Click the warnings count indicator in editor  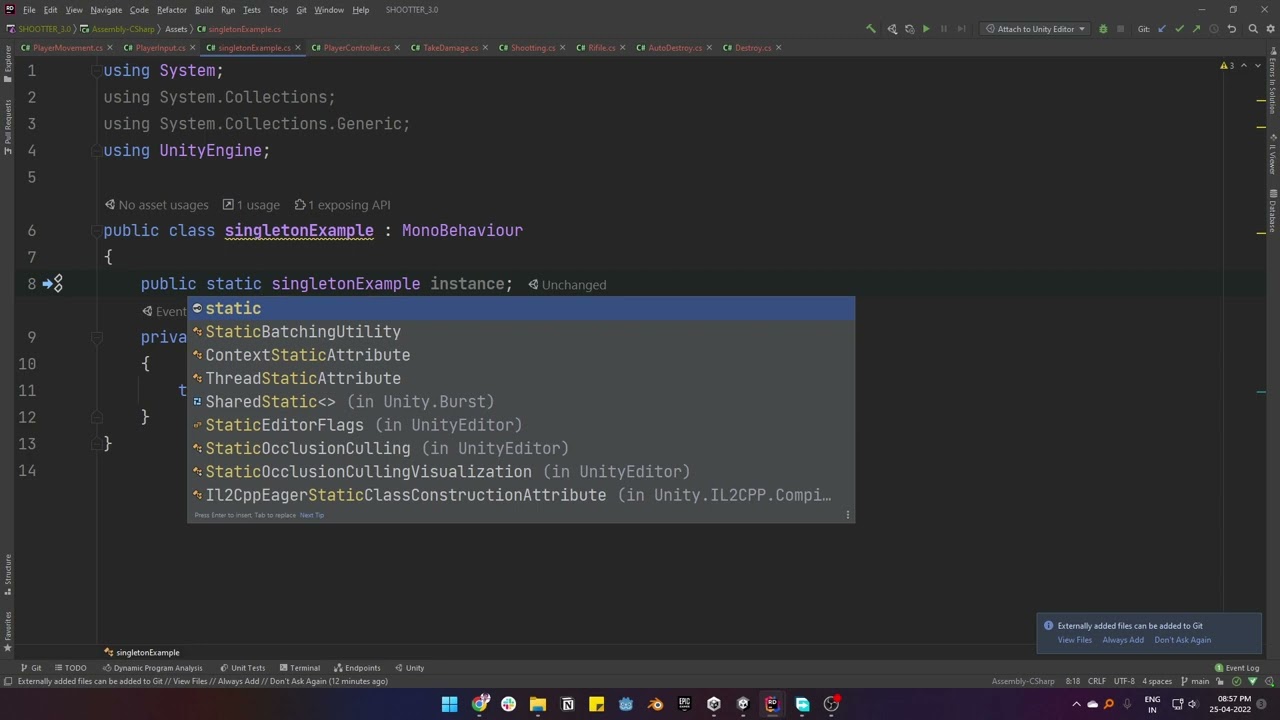[1227, 66]
